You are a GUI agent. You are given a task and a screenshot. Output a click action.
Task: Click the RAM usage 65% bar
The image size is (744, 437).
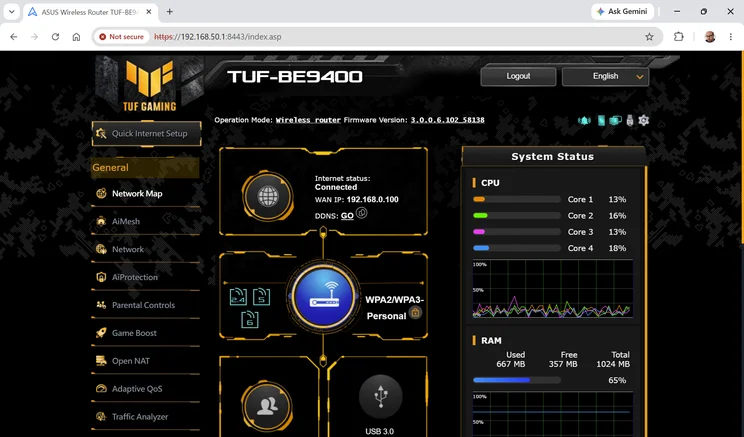tap(517, 380)
